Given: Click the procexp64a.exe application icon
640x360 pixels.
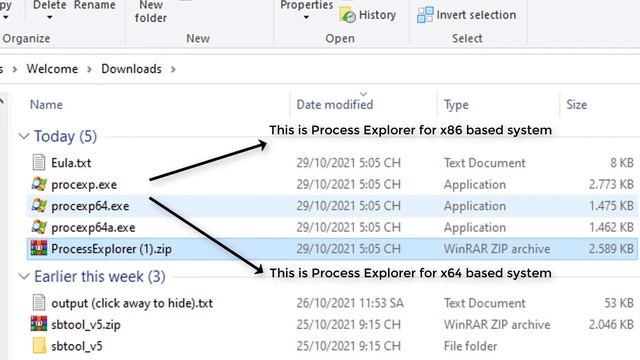Looking at the screenshot, I should coord(39,227).
